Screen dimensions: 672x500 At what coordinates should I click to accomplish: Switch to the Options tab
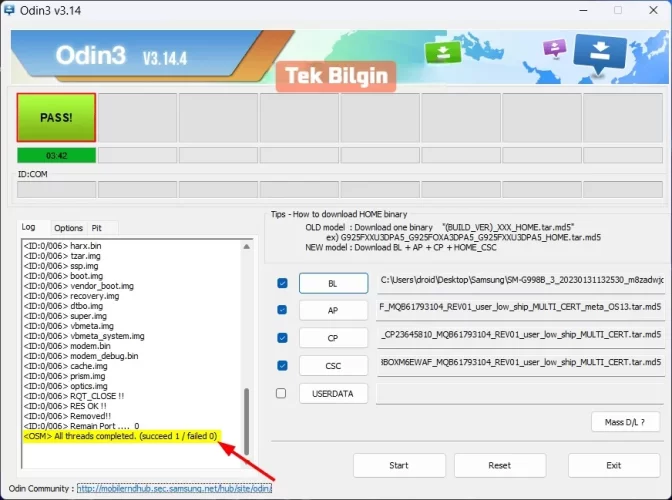pyautogui.click(x=68, y=228)
